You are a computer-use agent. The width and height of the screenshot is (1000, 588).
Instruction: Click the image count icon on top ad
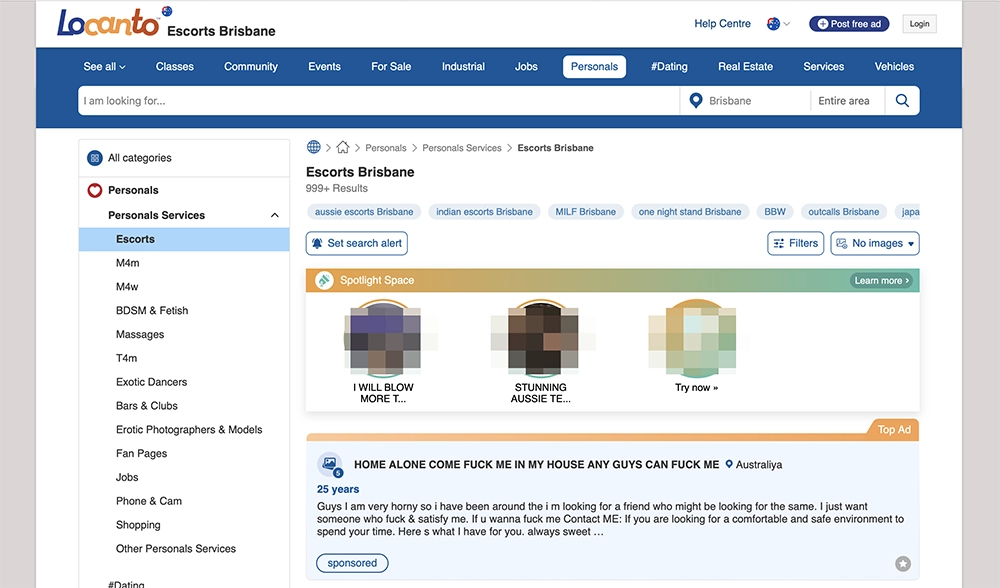coord(330,464)
